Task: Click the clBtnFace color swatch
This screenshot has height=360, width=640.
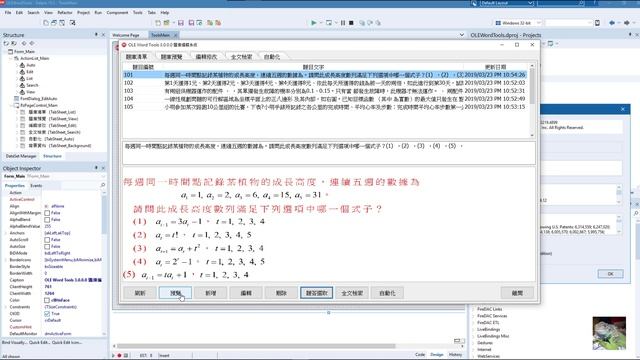Action: tap(47, 300)
